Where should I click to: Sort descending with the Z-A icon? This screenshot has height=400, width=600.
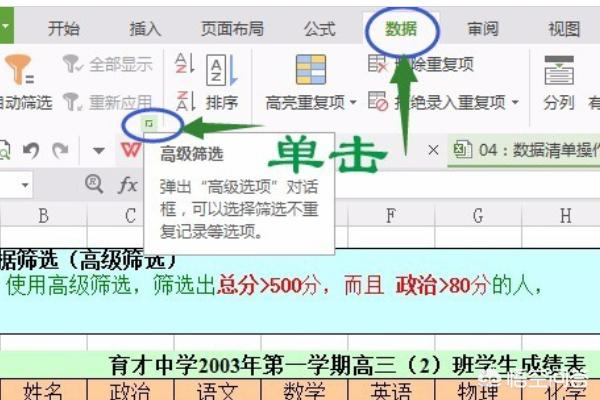(x=186, y=101)
